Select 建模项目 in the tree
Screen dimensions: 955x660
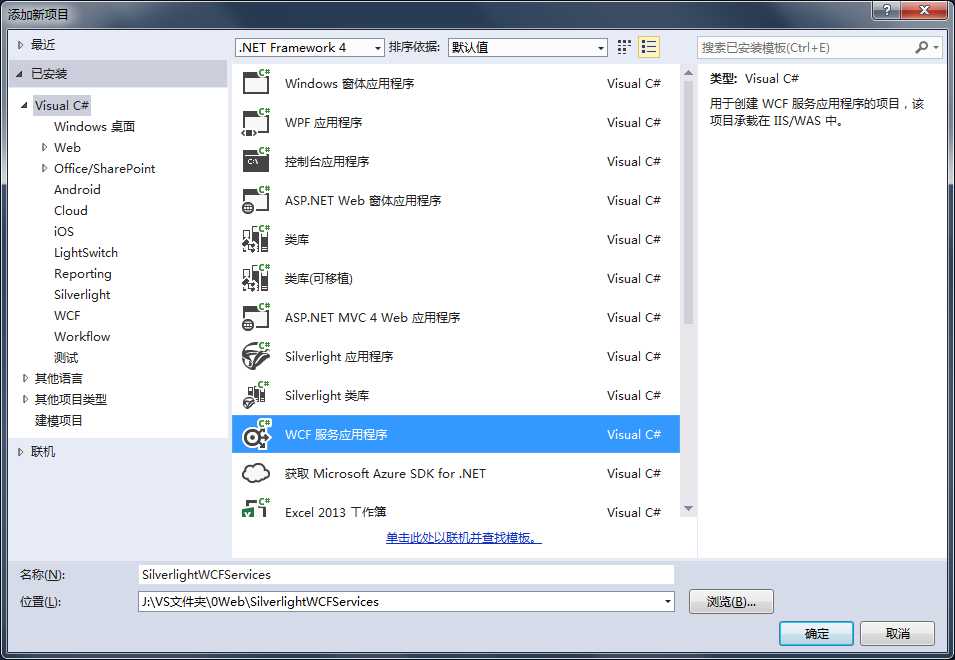pyautogui.click(x=58, y=420)
